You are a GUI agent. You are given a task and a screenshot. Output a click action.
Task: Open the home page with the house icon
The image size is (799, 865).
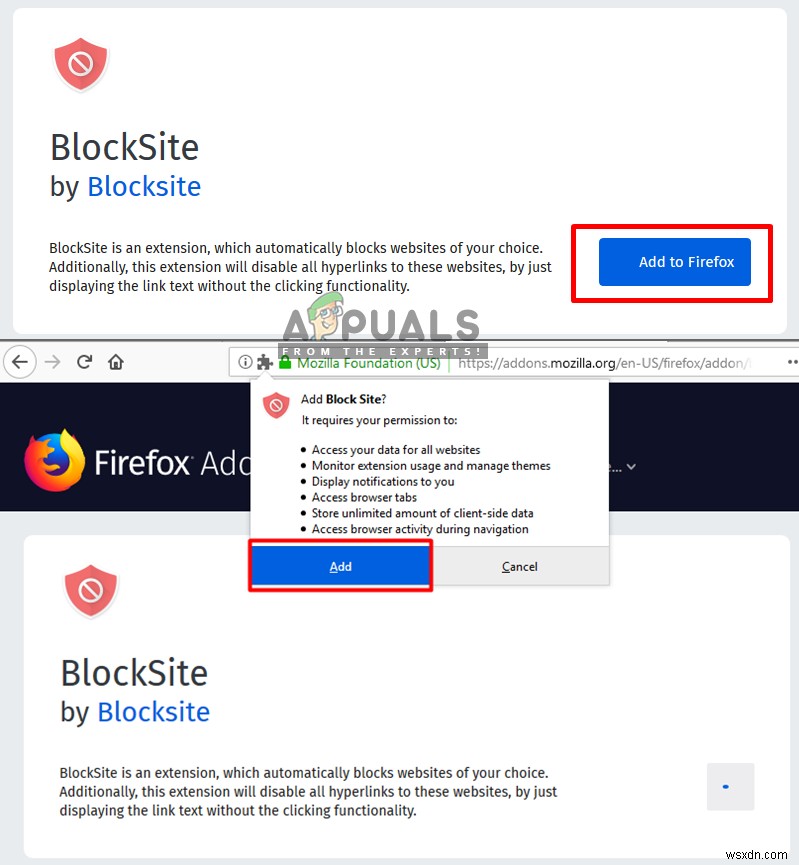tap(116, 362)
